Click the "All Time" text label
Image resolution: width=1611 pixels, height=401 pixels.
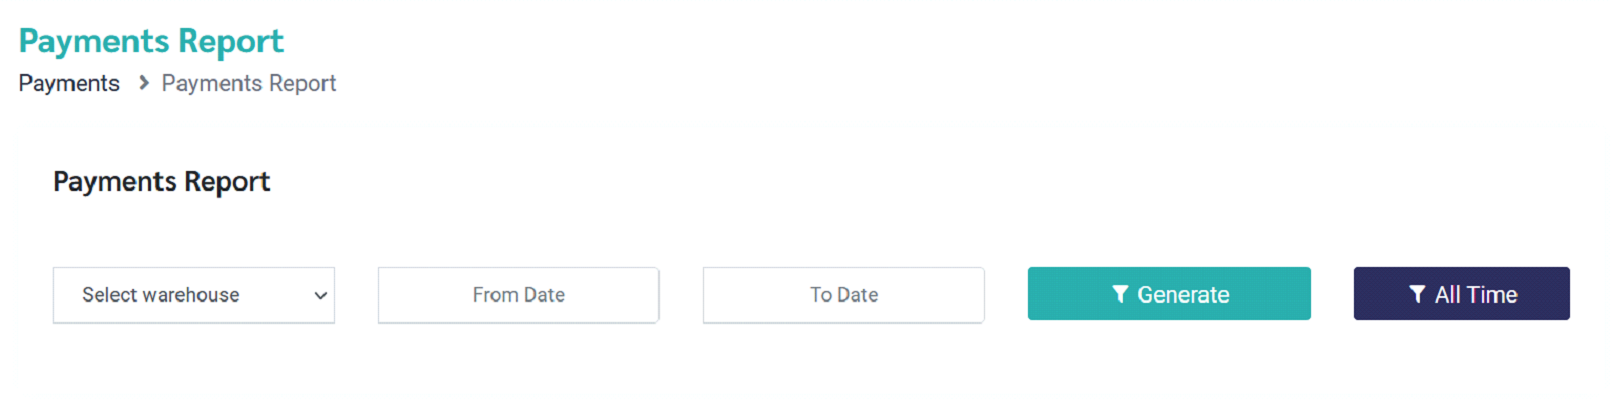(1476, 295)
